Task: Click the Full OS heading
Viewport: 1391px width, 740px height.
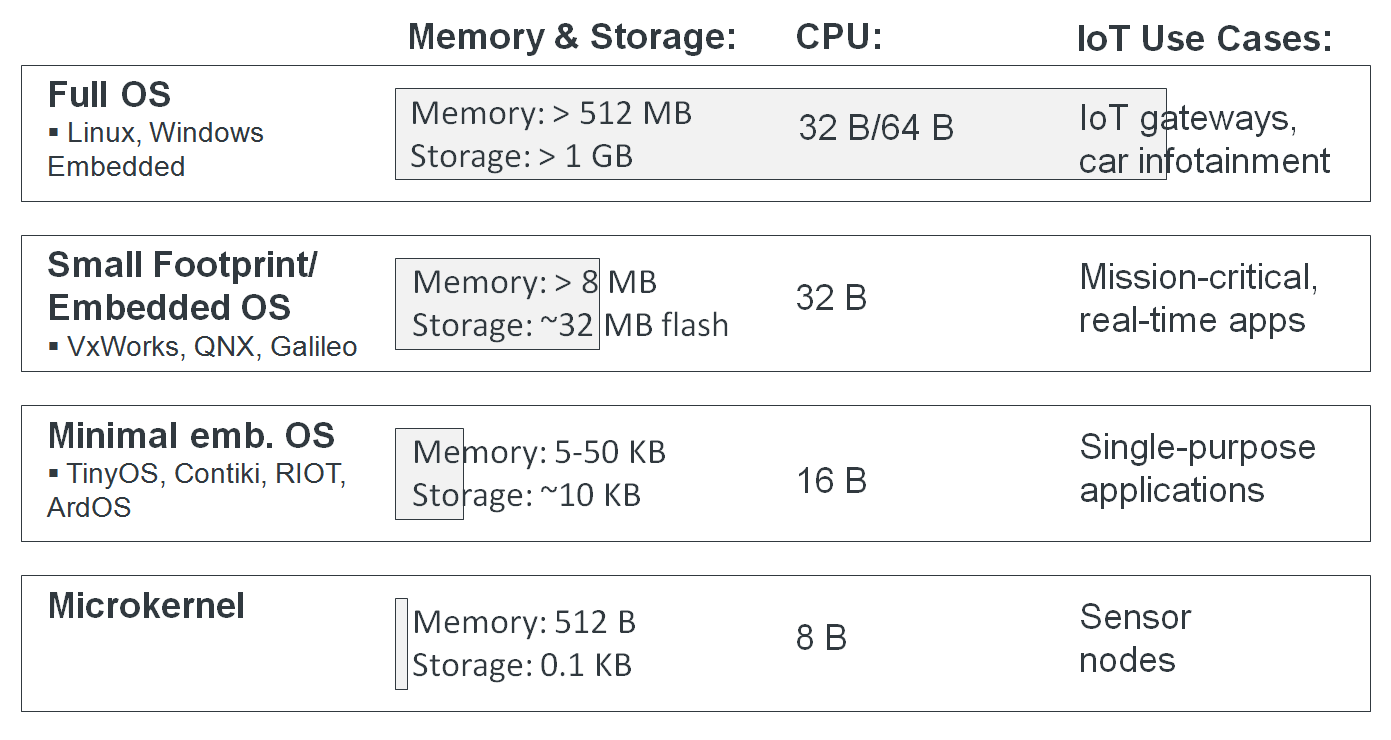Action: [x=109, y=95]
